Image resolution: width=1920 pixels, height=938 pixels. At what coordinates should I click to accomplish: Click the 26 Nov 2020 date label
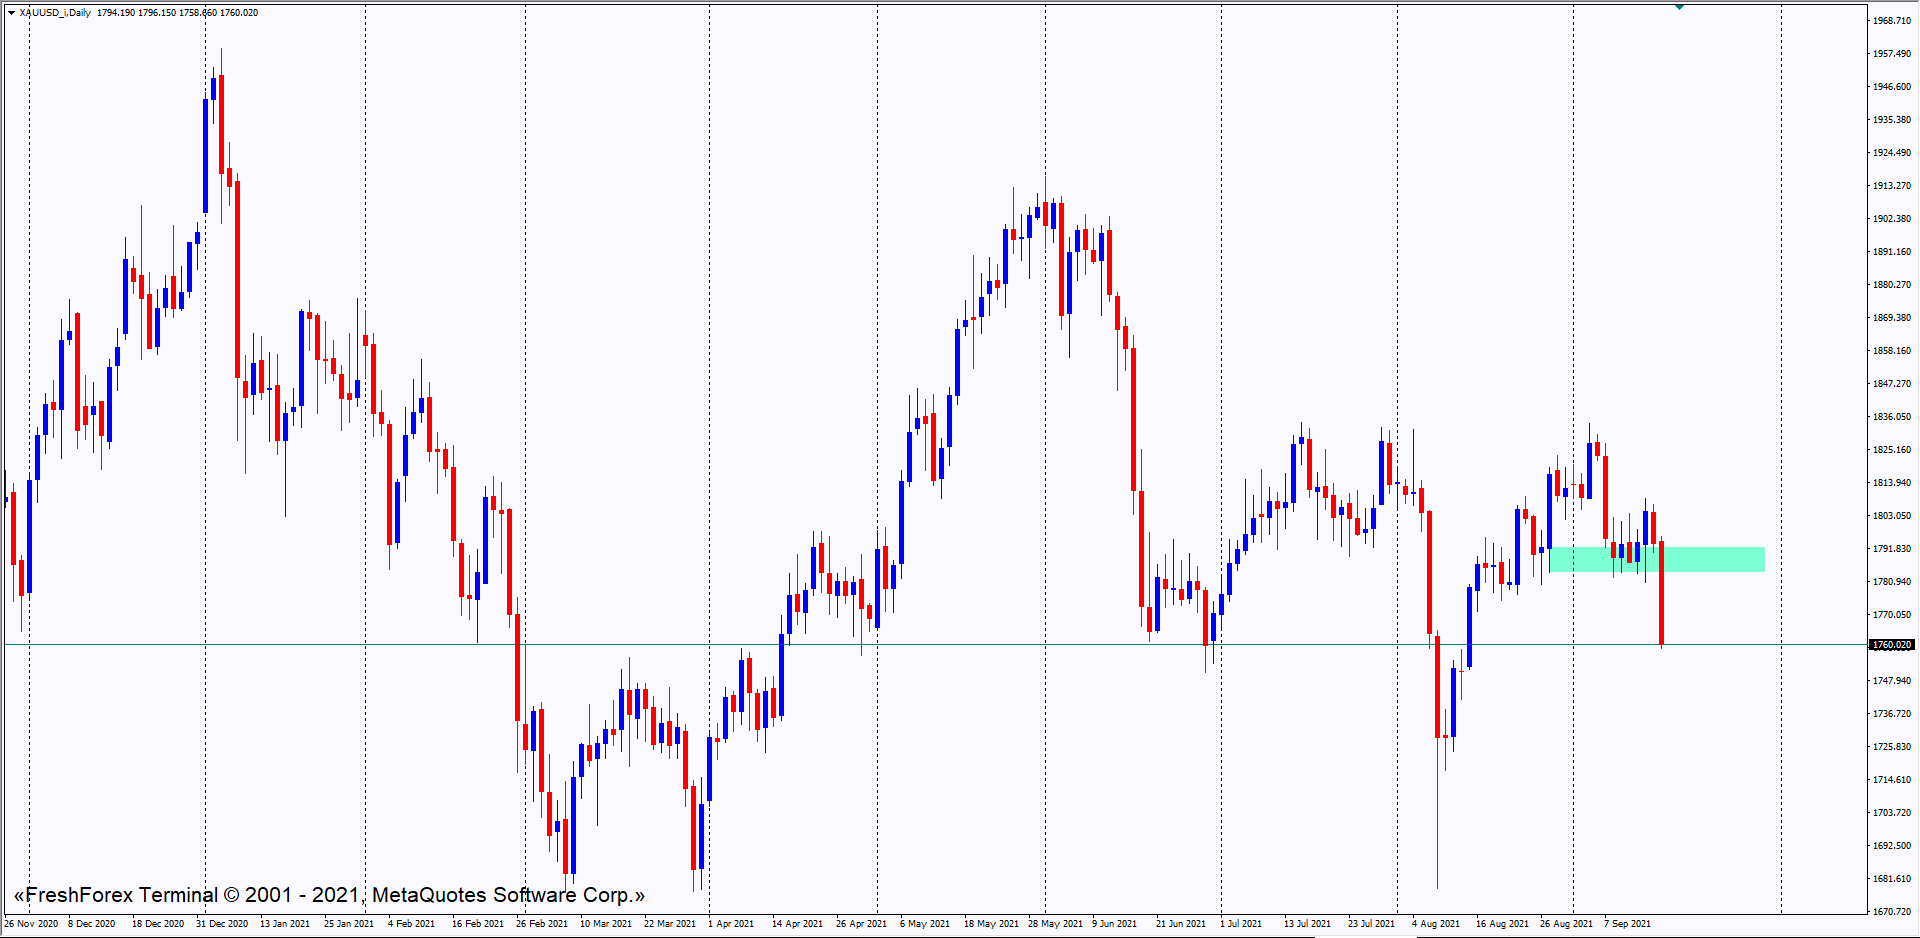[31, 923]
